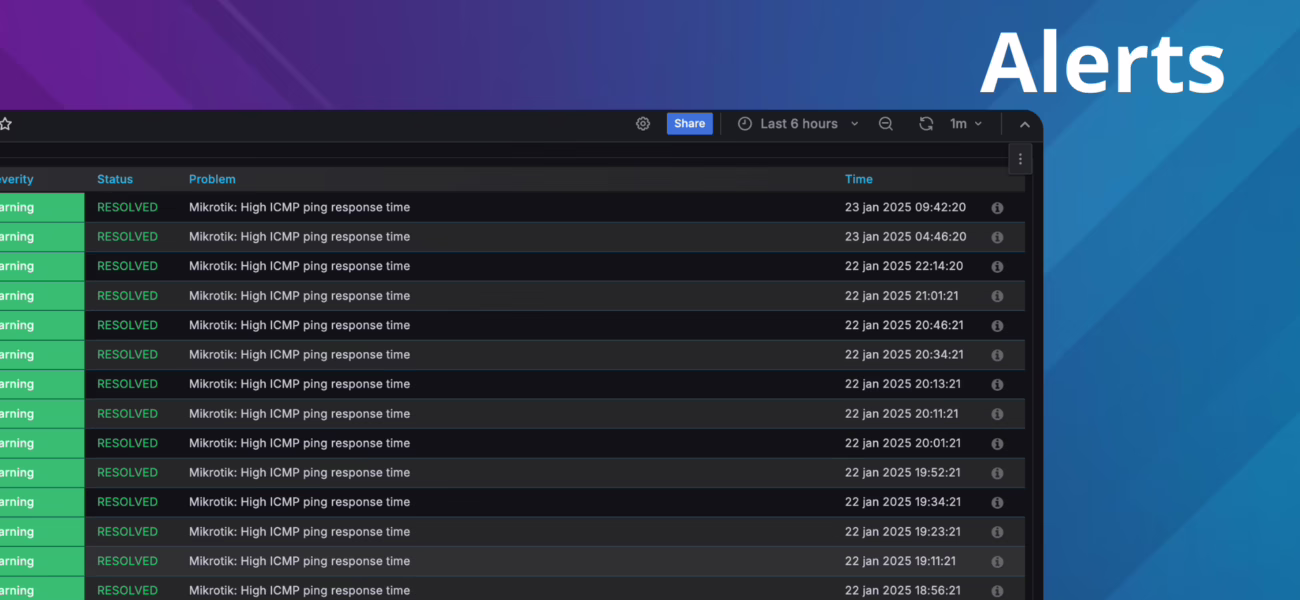Star the dashboard as favorite
The height and width of the screenshot is (600, 1300).
(x=5, y=124)
